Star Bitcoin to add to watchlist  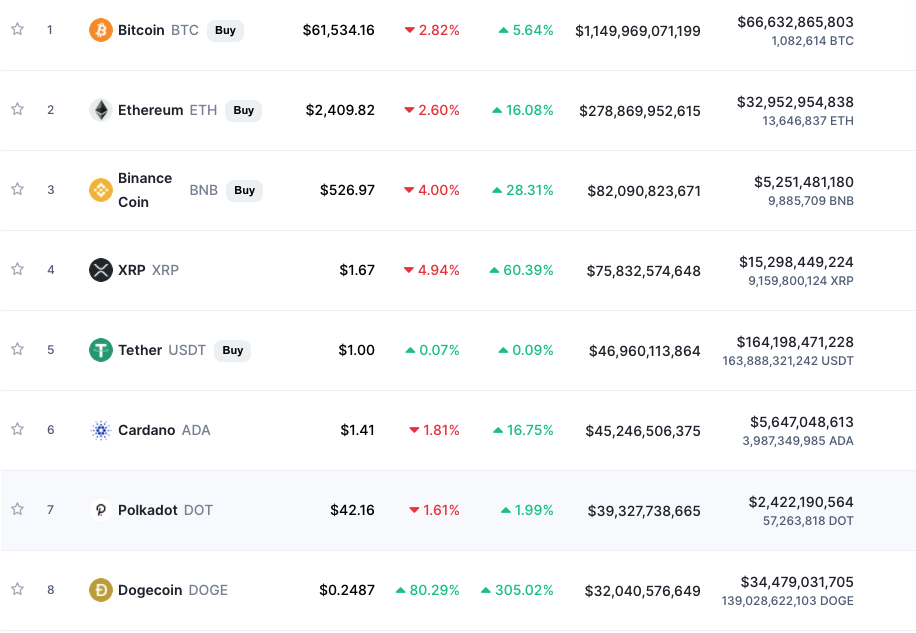tap(18, 29)
